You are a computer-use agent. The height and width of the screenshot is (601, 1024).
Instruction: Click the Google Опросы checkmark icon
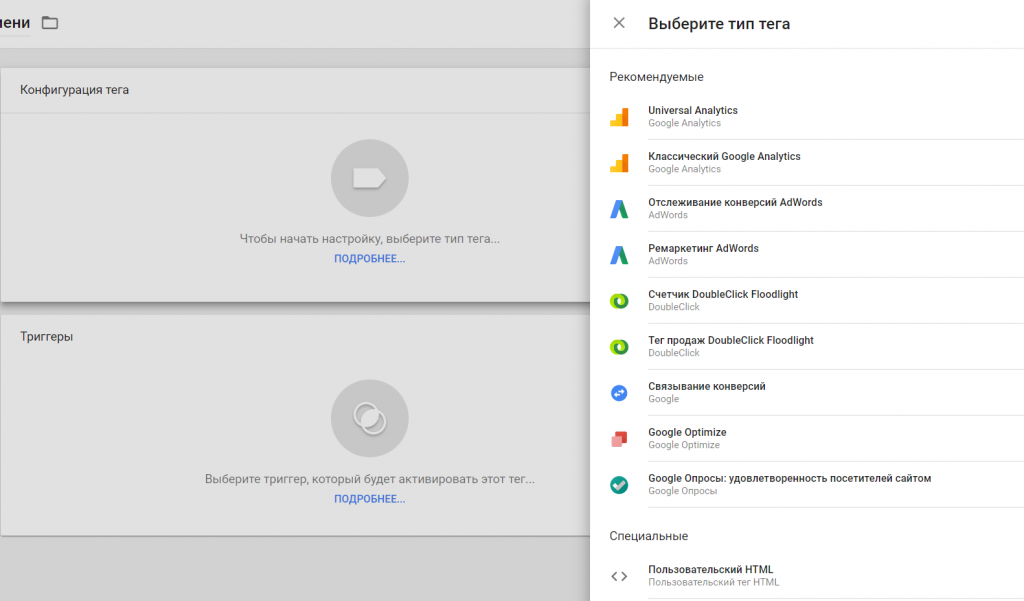[619, 485]
